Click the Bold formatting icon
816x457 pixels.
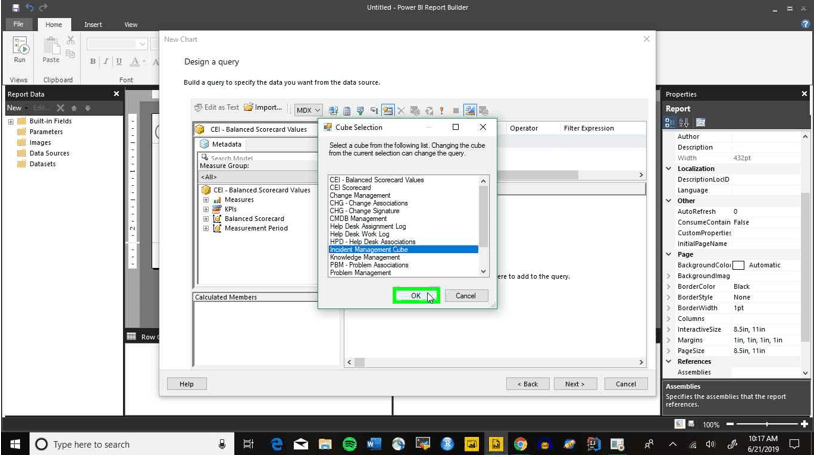point(93,61)
